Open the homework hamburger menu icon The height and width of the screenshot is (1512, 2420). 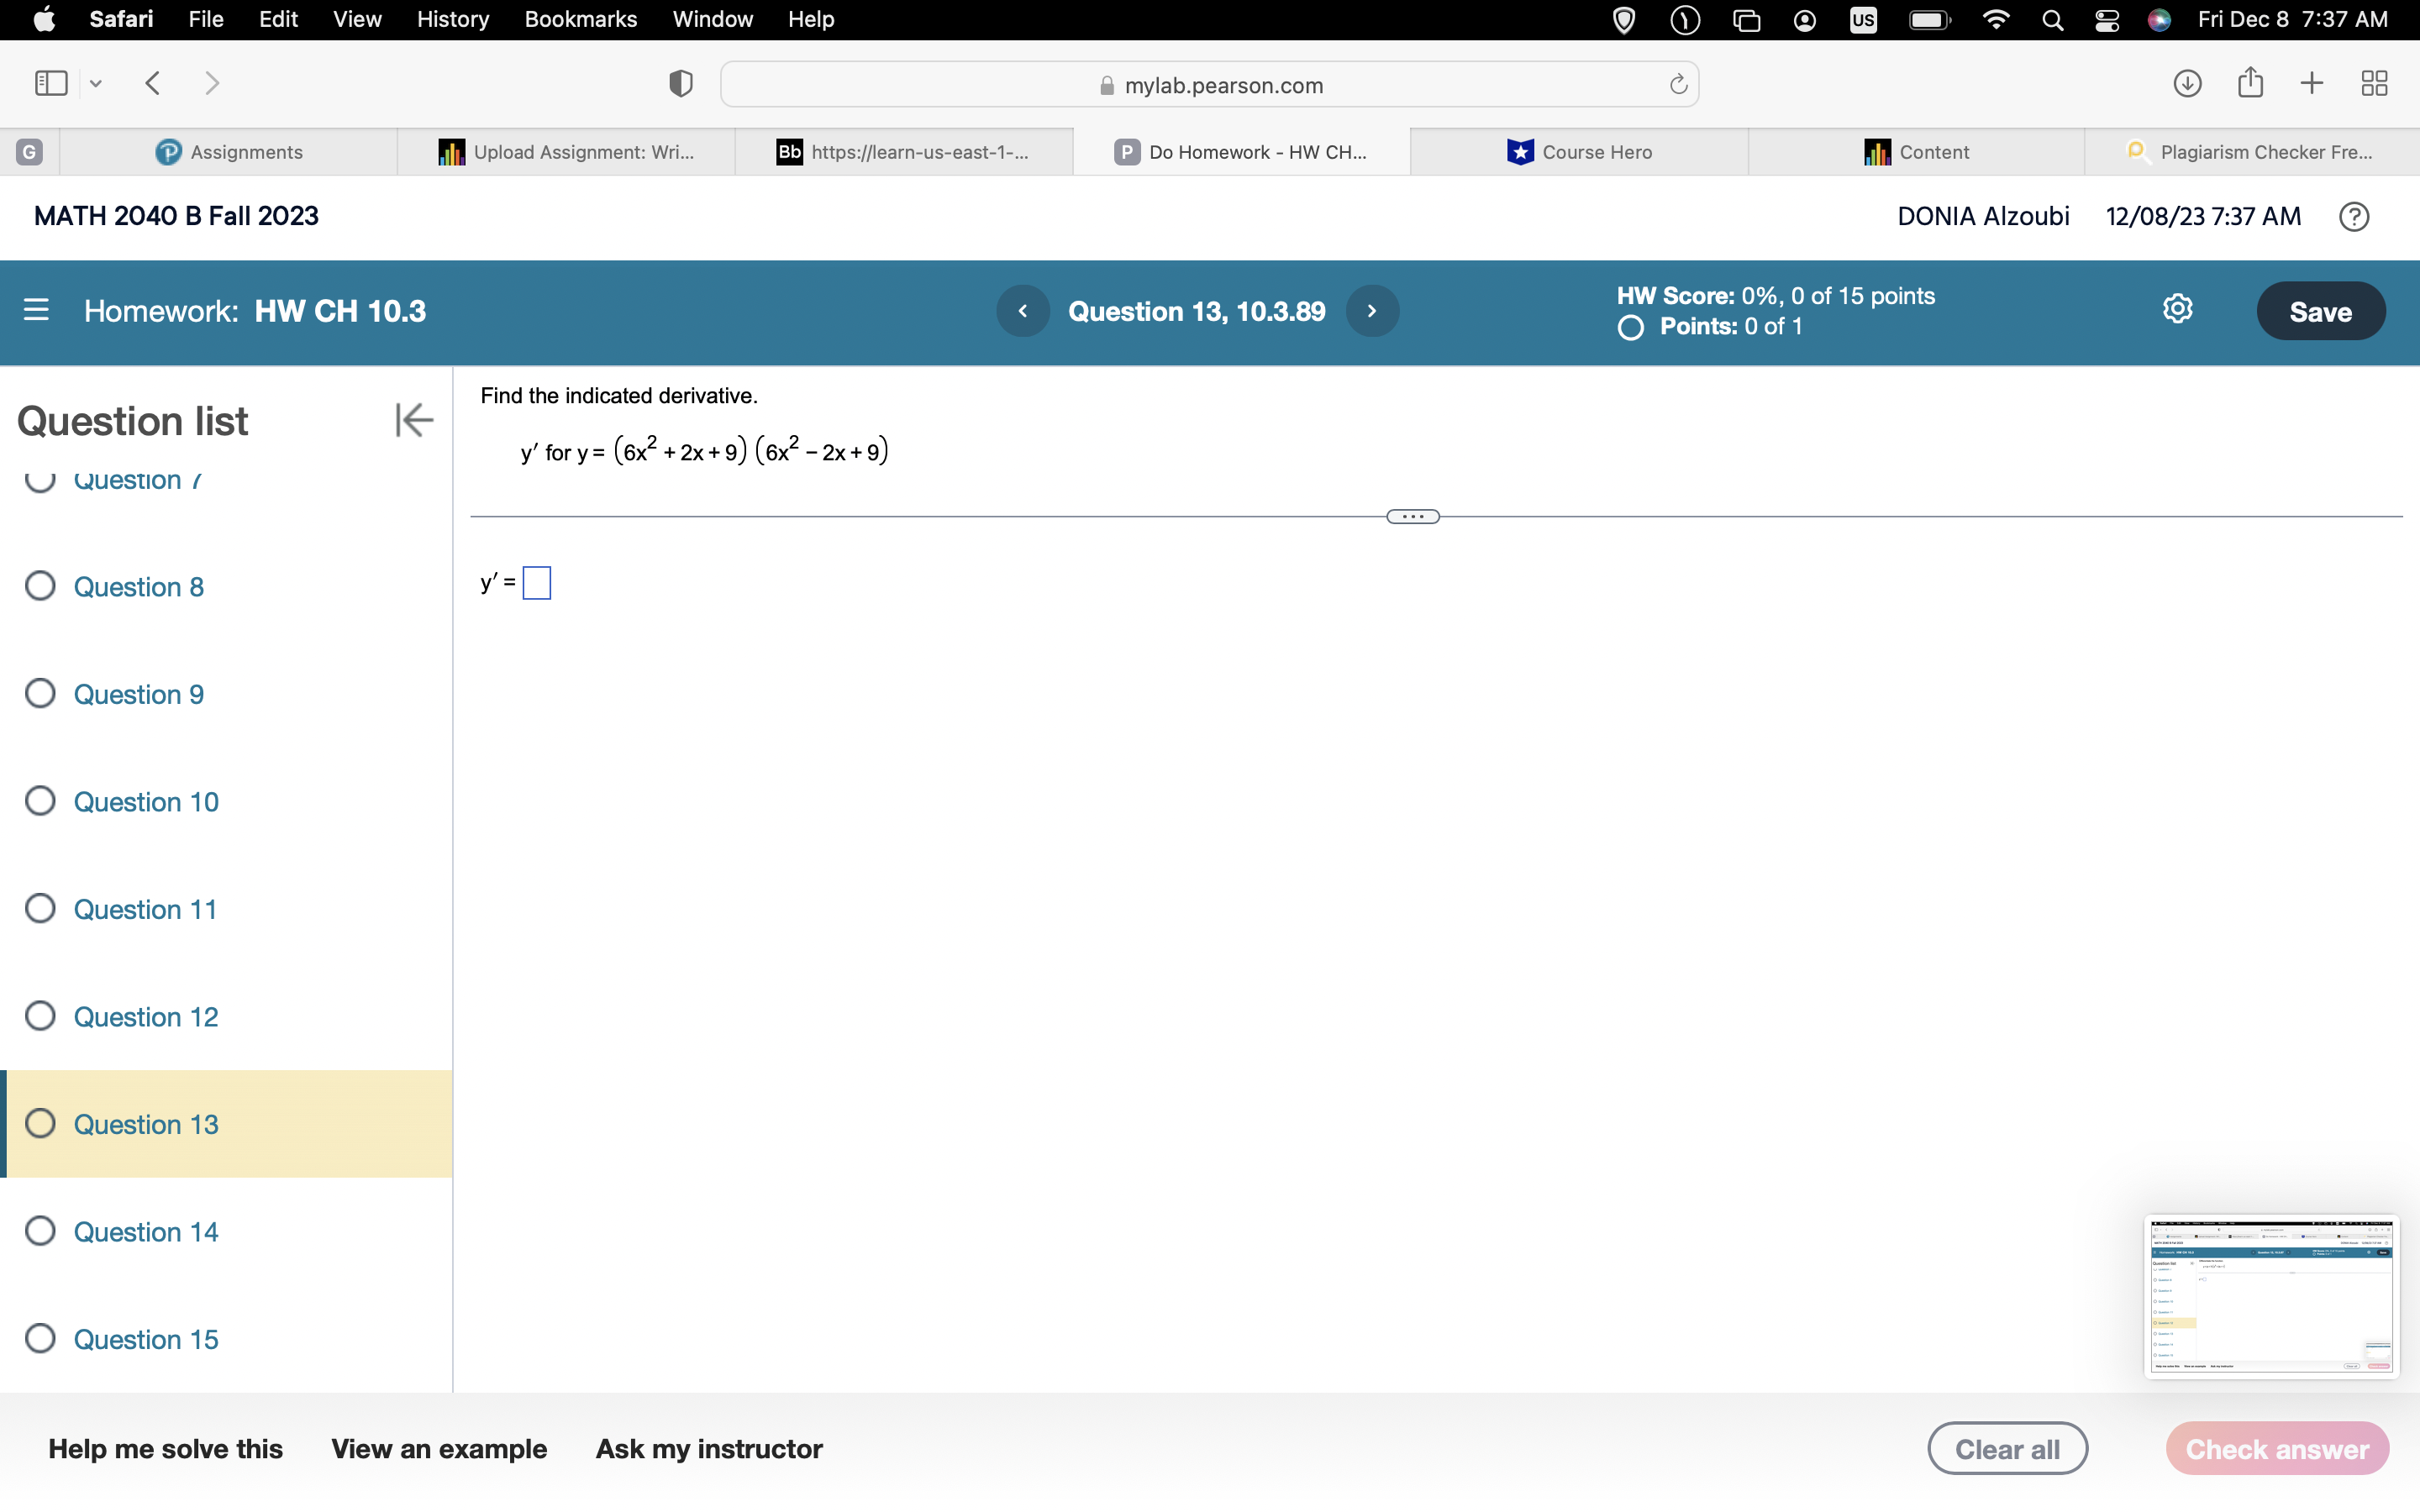click(36, 310)
